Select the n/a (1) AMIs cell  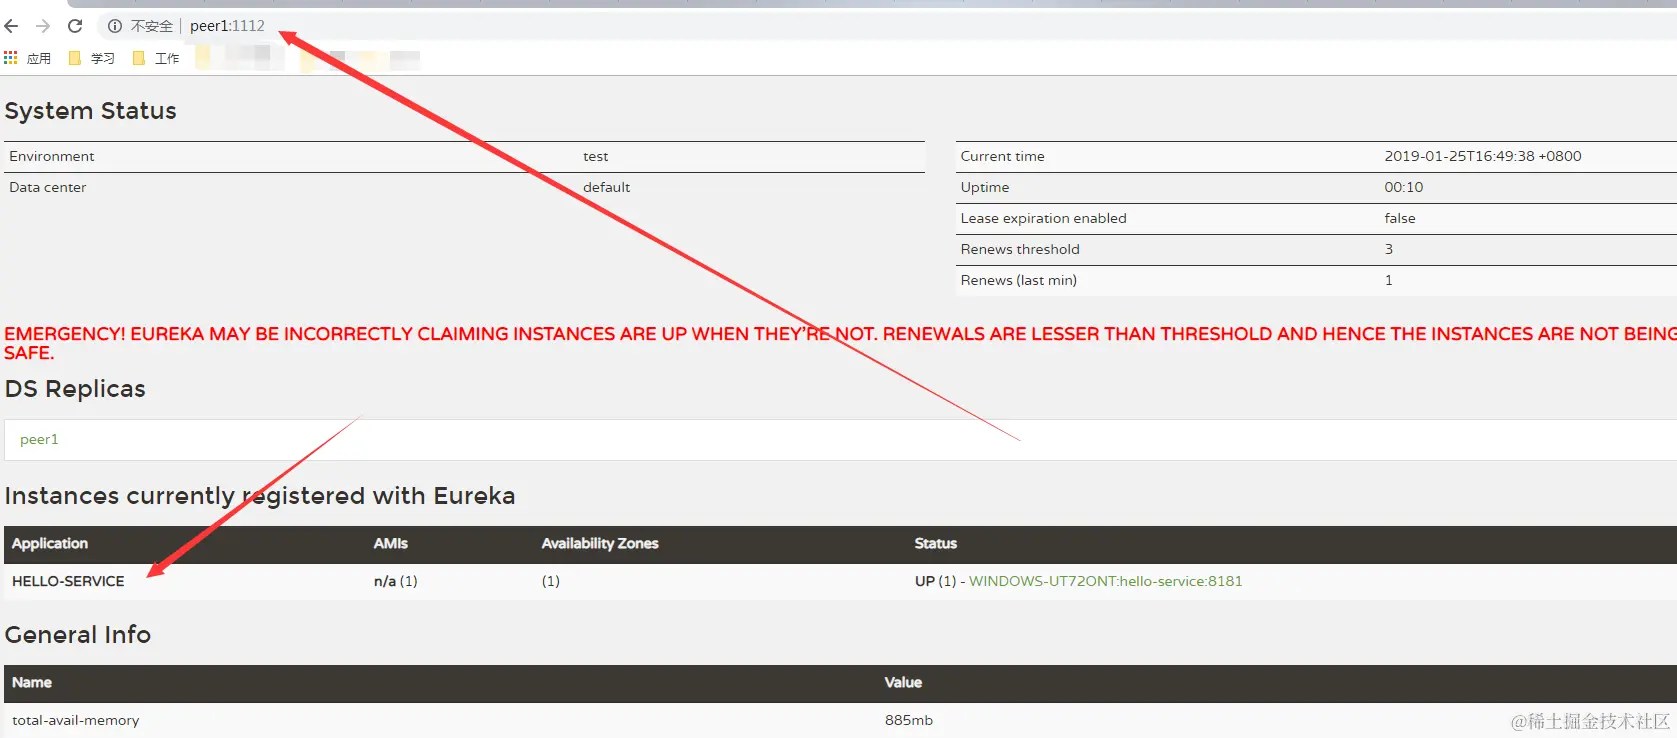(396, 581)
